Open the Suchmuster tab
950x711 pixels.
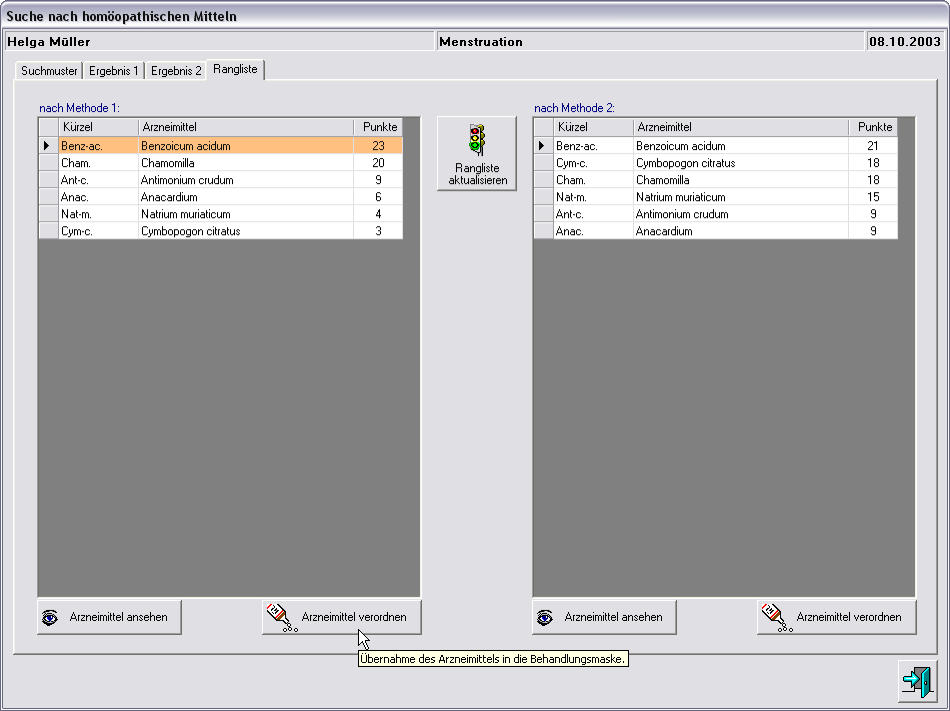[x=49, y=71]
